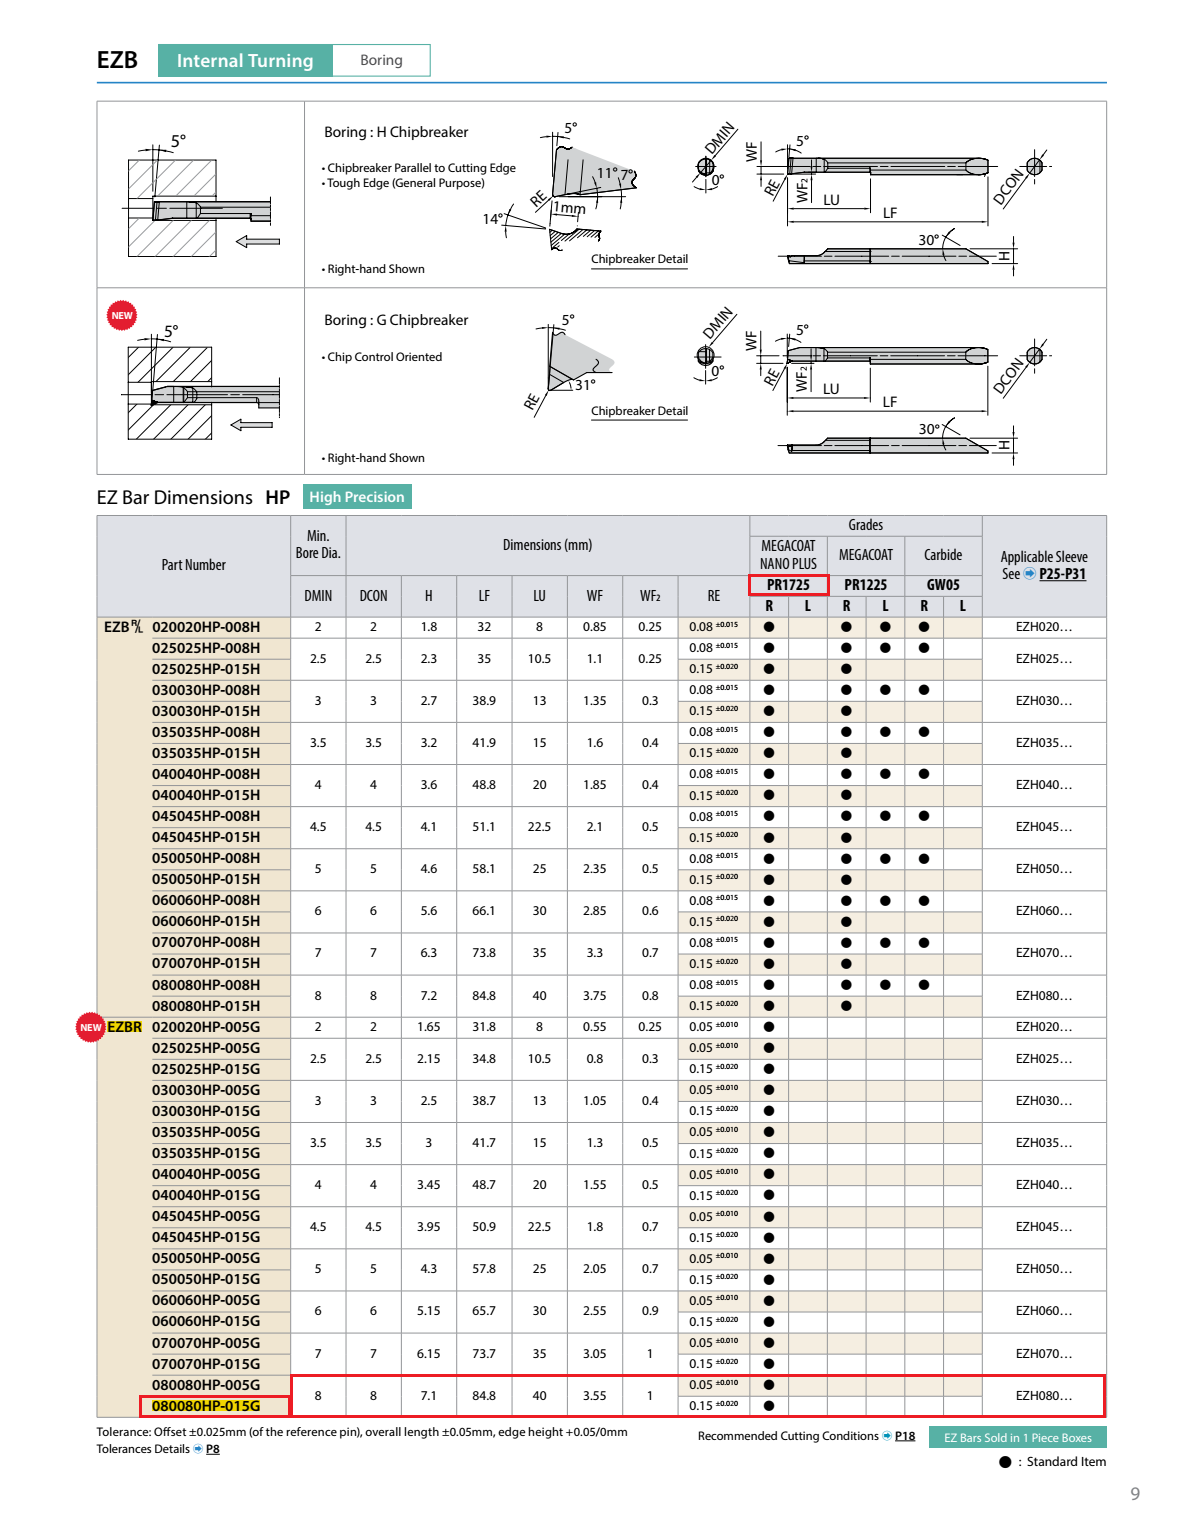1177x1523 pixels.
Task: Open the P25-P31 sleeve page link
Action: coord(1062,574)
